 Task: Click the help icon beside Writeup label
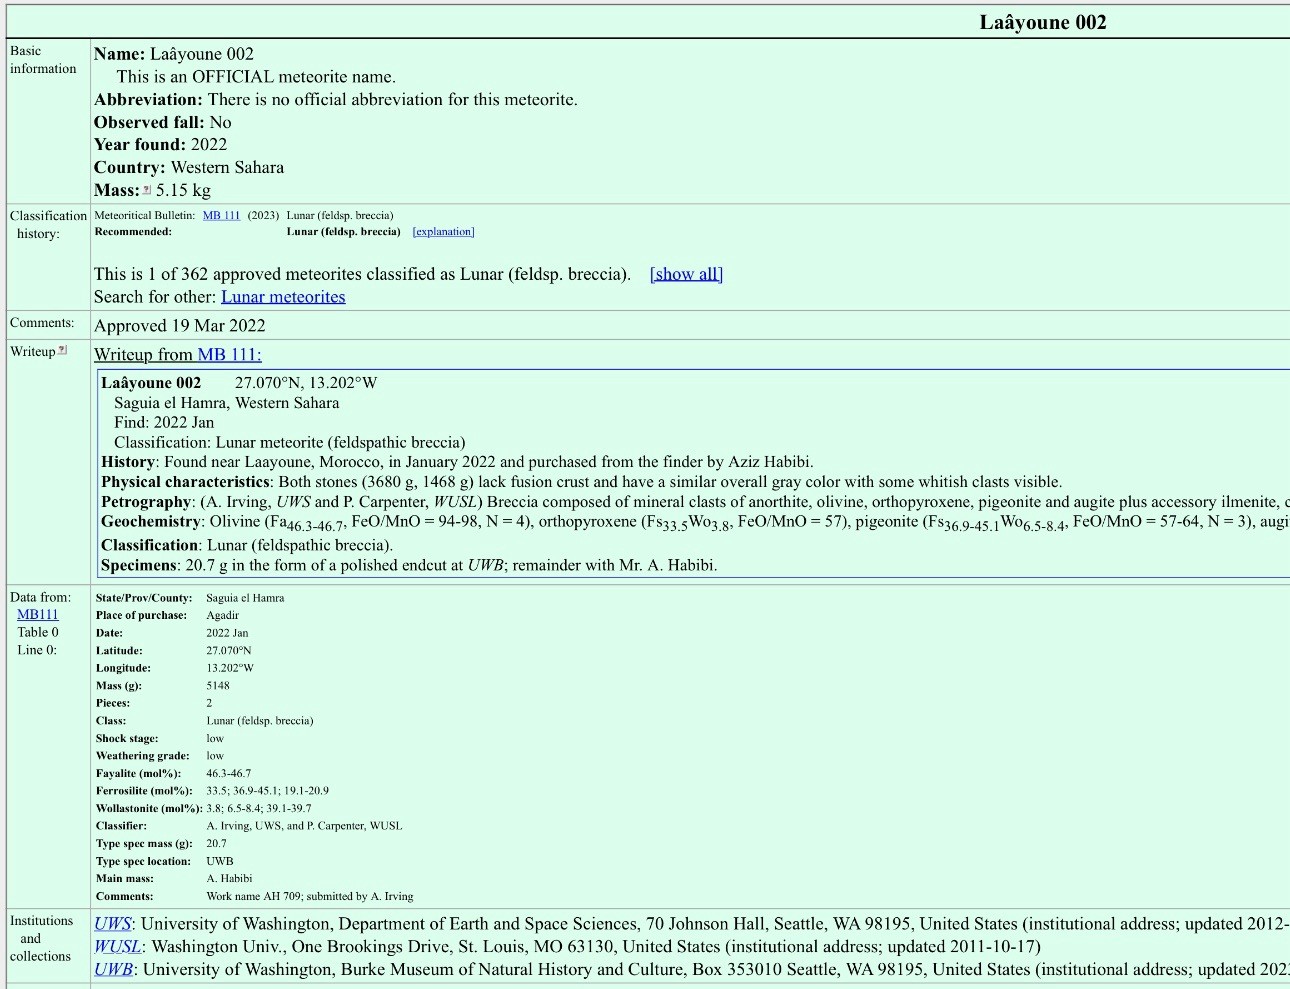point(63,350)
